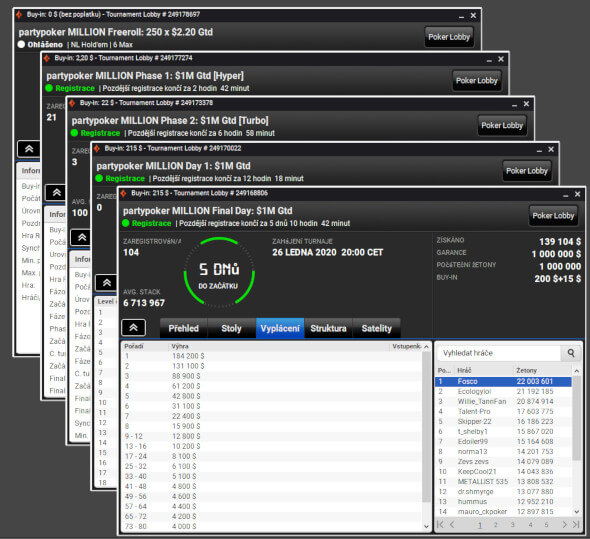Minimize the Day 1 tournament window
The width and height of the screenshot is (590, 539).
[x=539, y=150]
